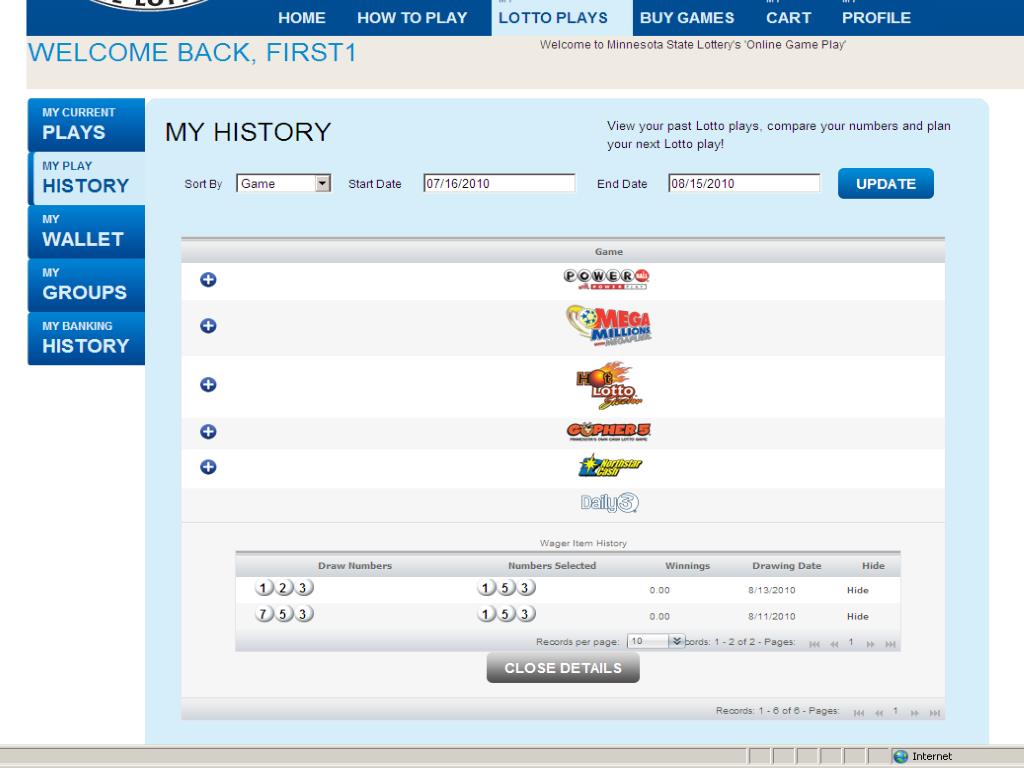1024x768 pixels.
Task: Click first-page icon in wager history pager
Action: [x=814, y=644]
